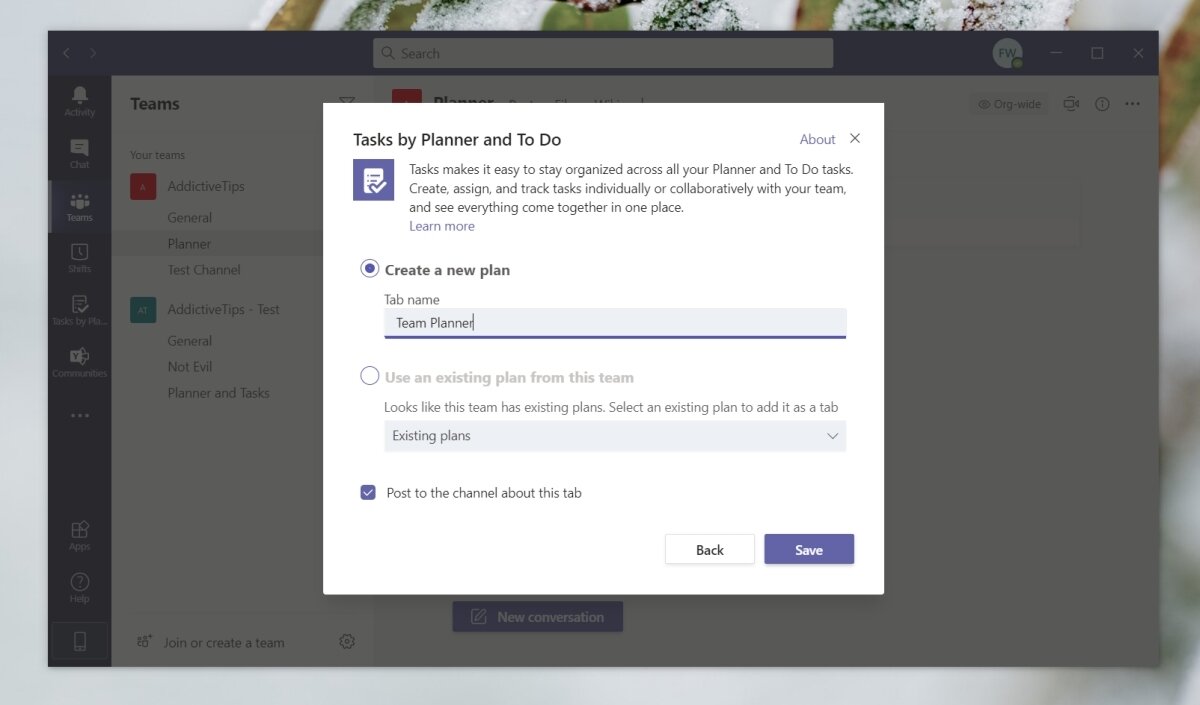Open the Shifts app

point(79,258)
